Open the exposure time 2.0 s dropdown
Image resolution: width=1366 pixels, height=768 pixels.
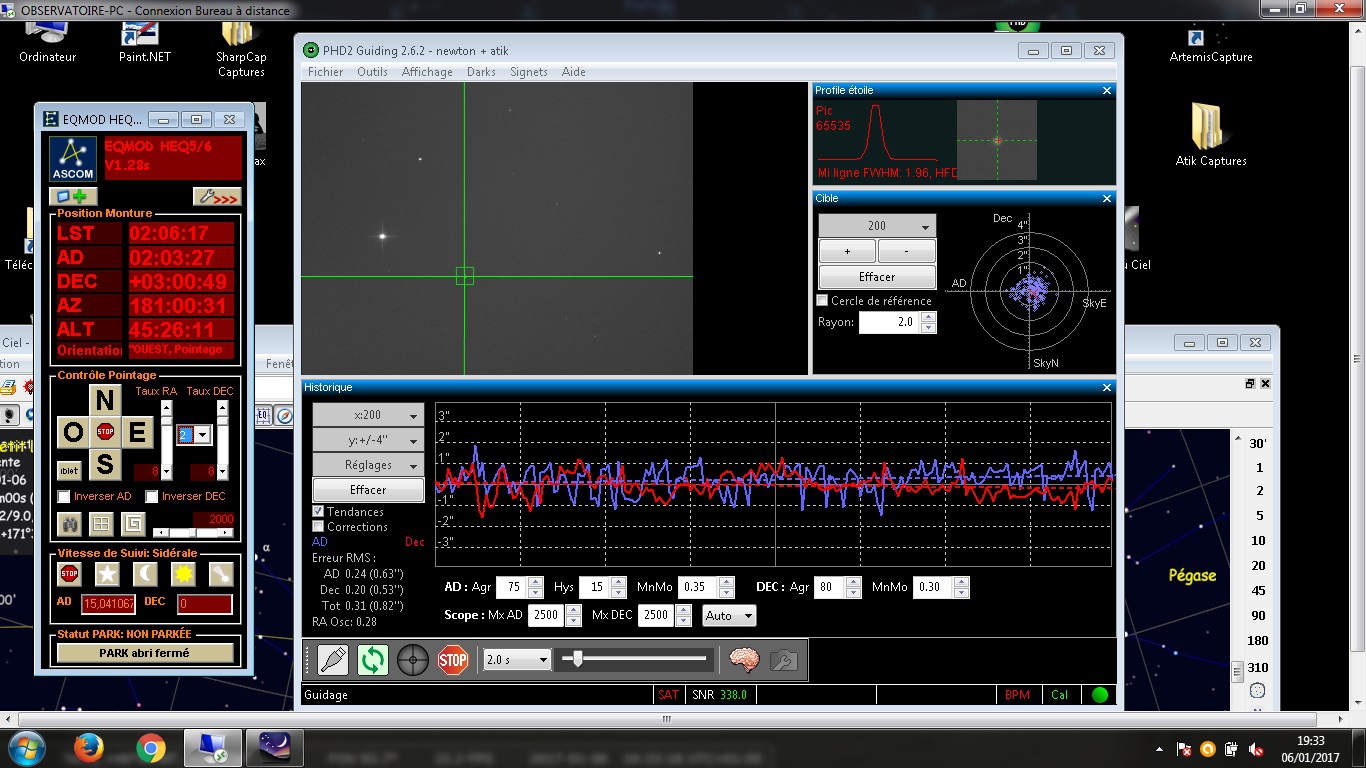517,660
